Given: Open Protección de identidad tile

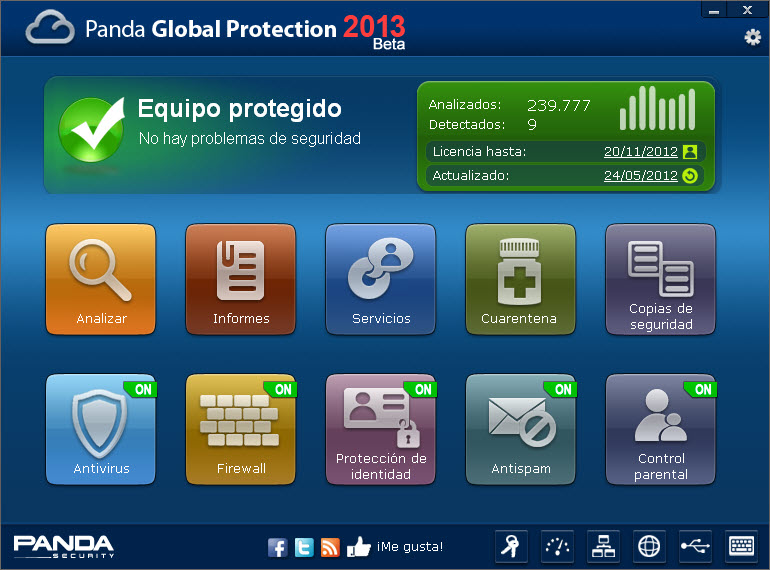Looking at the screenshot, I should 381,430.
